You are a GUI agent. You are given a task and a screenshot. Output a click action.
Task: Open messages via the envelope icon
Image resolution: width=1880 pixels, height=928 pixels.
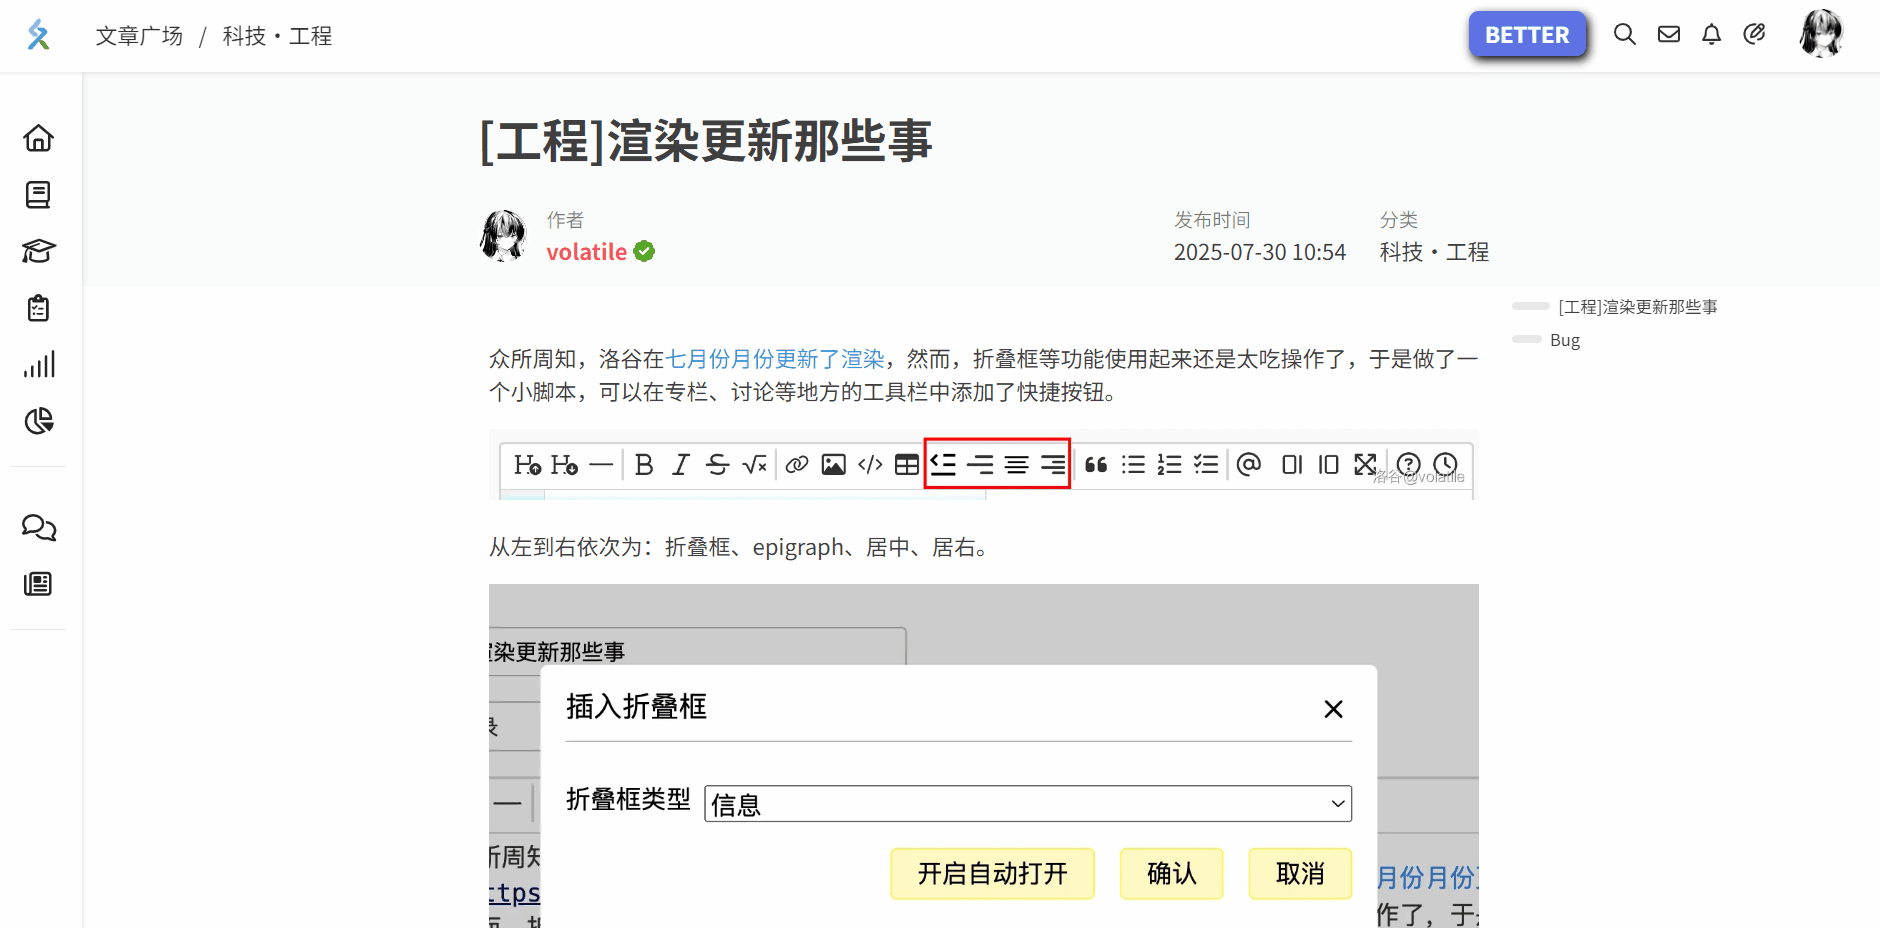pyautogui.click(x=1669, y=35)
